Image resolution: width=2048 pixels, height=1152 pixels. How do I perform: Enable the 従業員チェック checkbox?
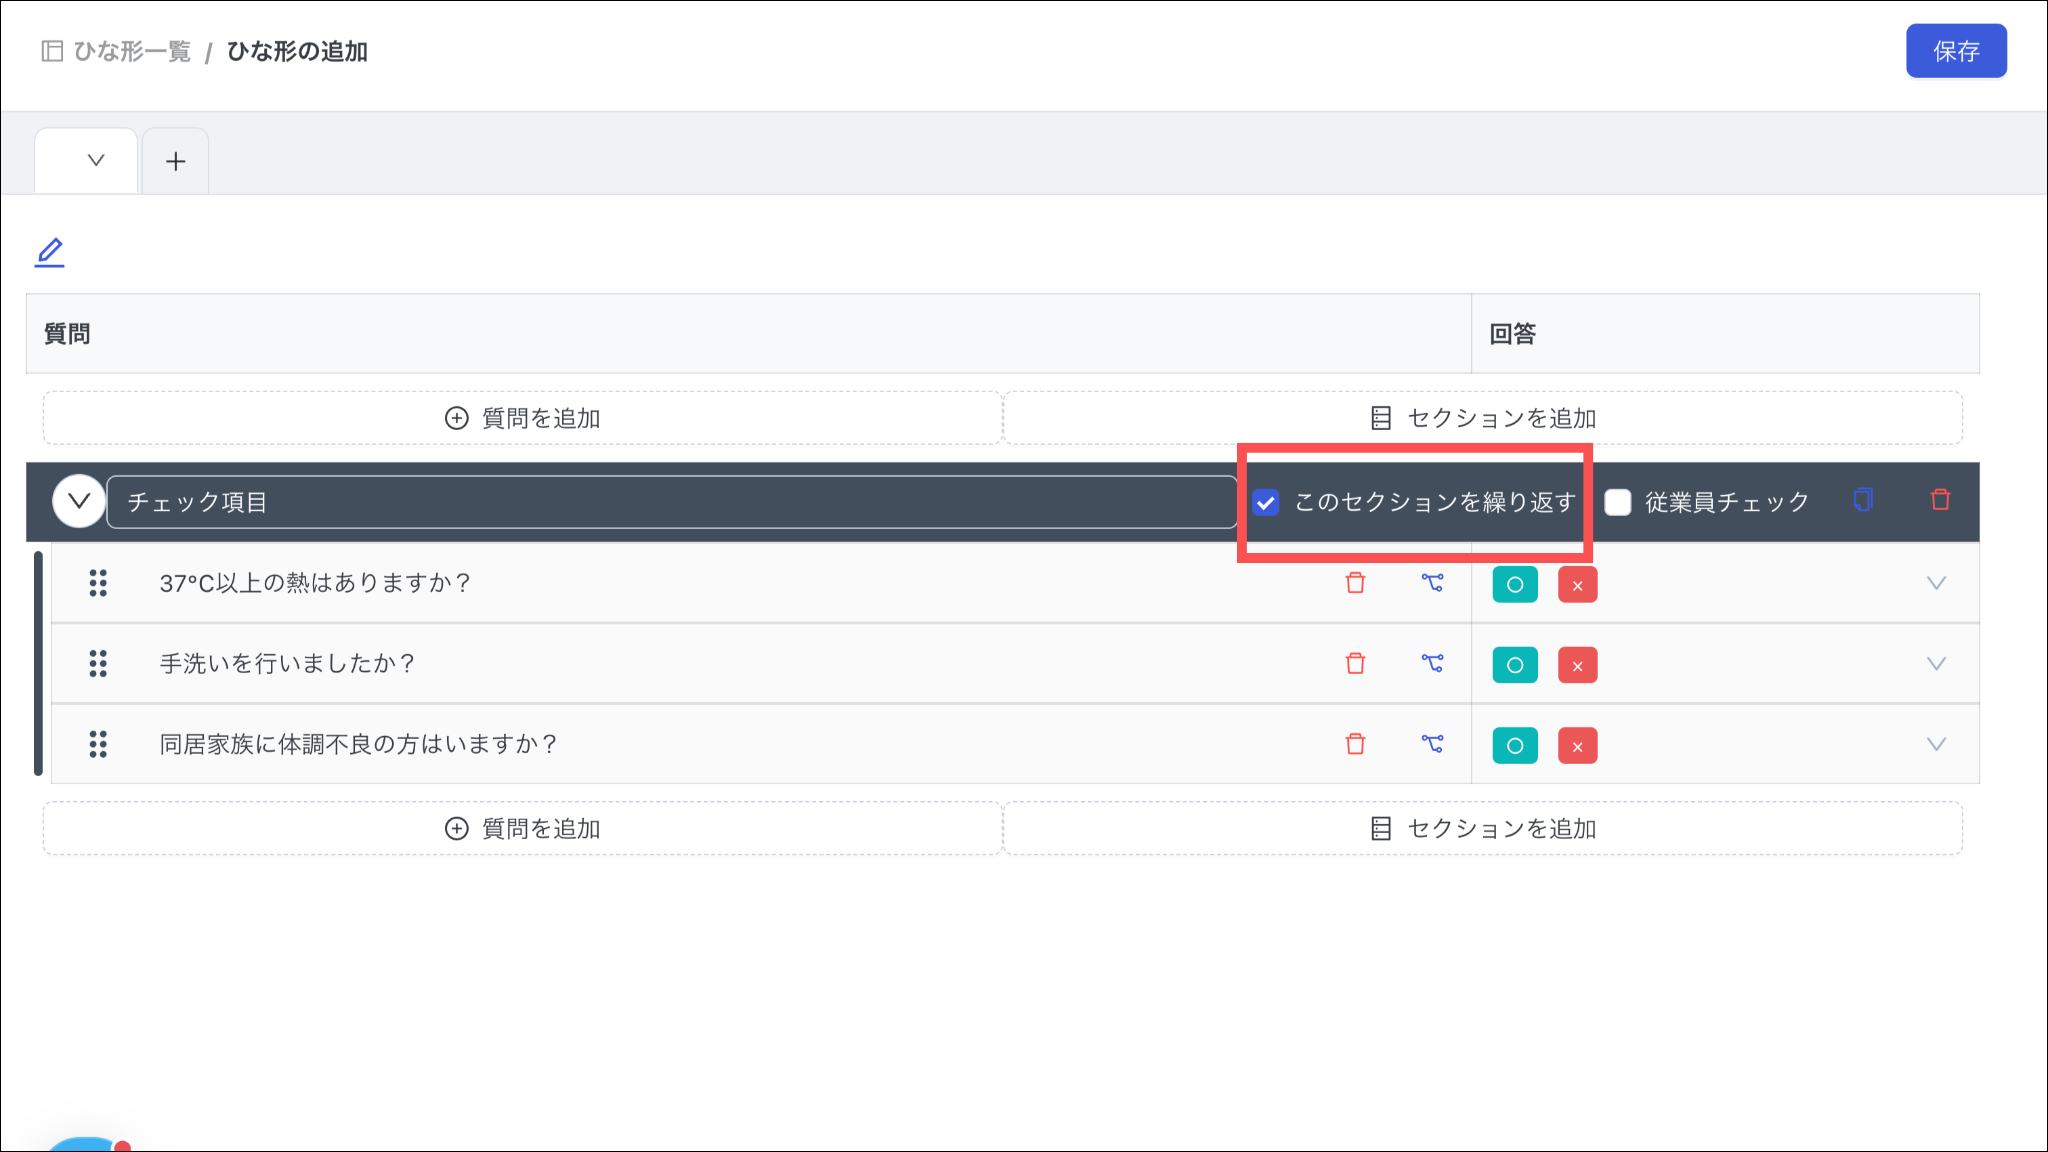[x=1617, y=502]
